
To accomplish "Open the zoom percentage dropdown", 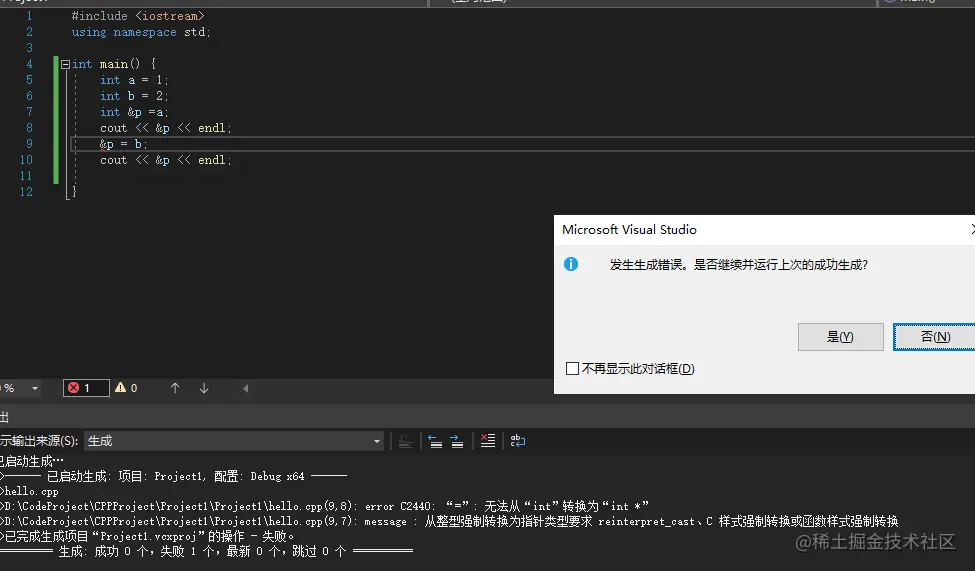I will [34, 388].
